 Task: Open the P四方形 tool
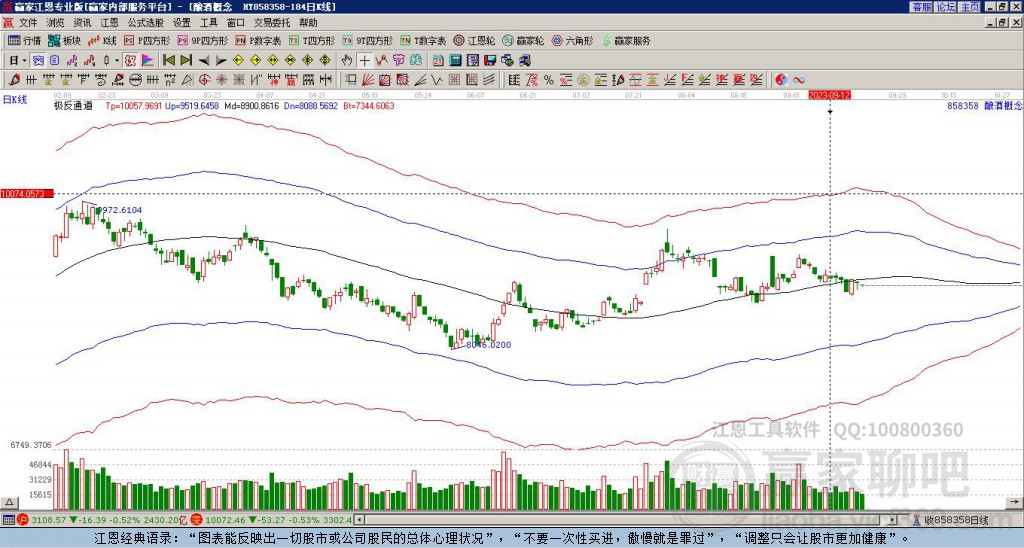pyautogui.click(x=147, y=40)
